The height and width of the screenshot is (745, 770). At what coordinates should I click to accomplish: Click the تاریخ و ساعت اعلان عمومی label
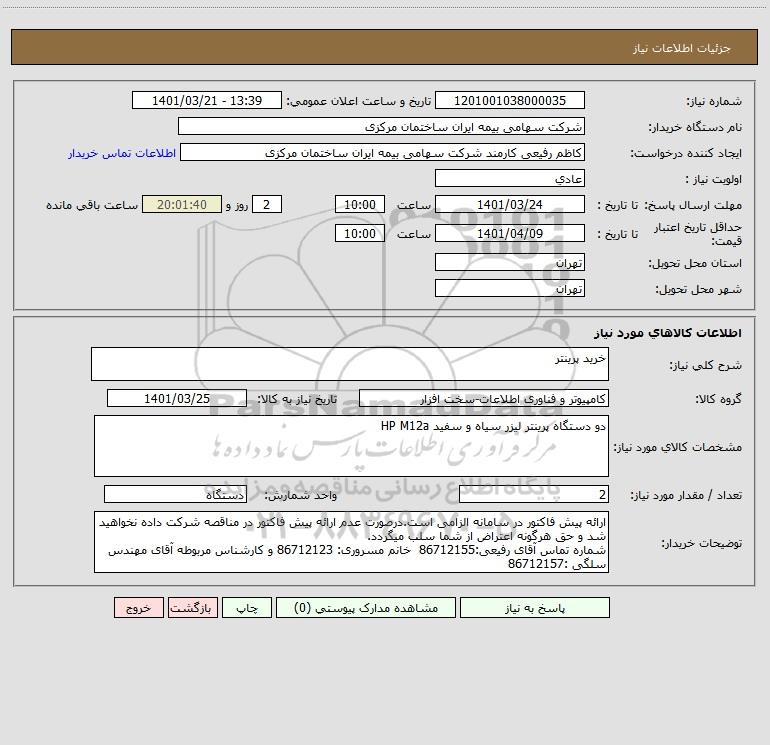click(358, 101)
